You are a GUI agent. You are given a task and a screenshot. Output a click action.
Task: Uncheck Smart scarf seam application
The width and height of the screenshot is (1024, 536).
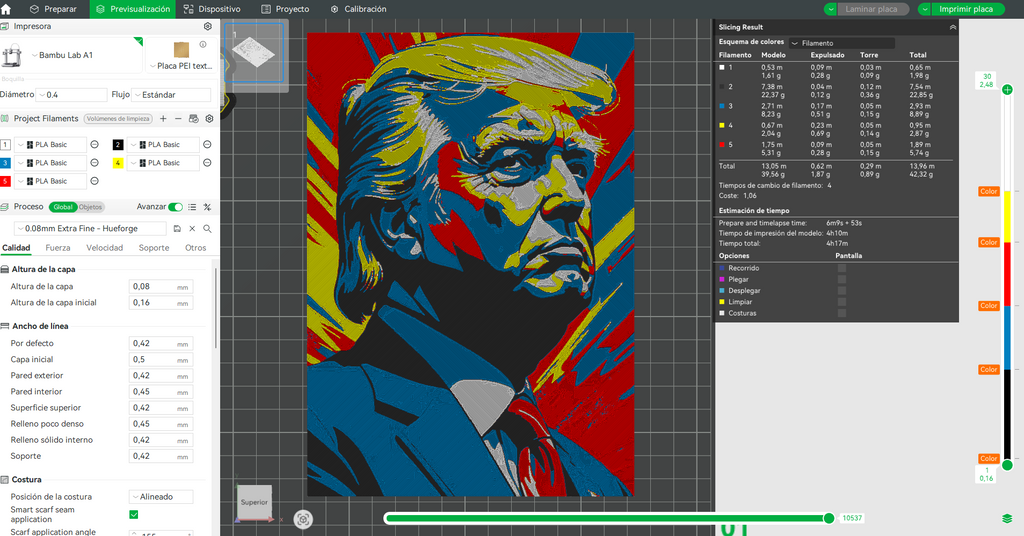134,514
